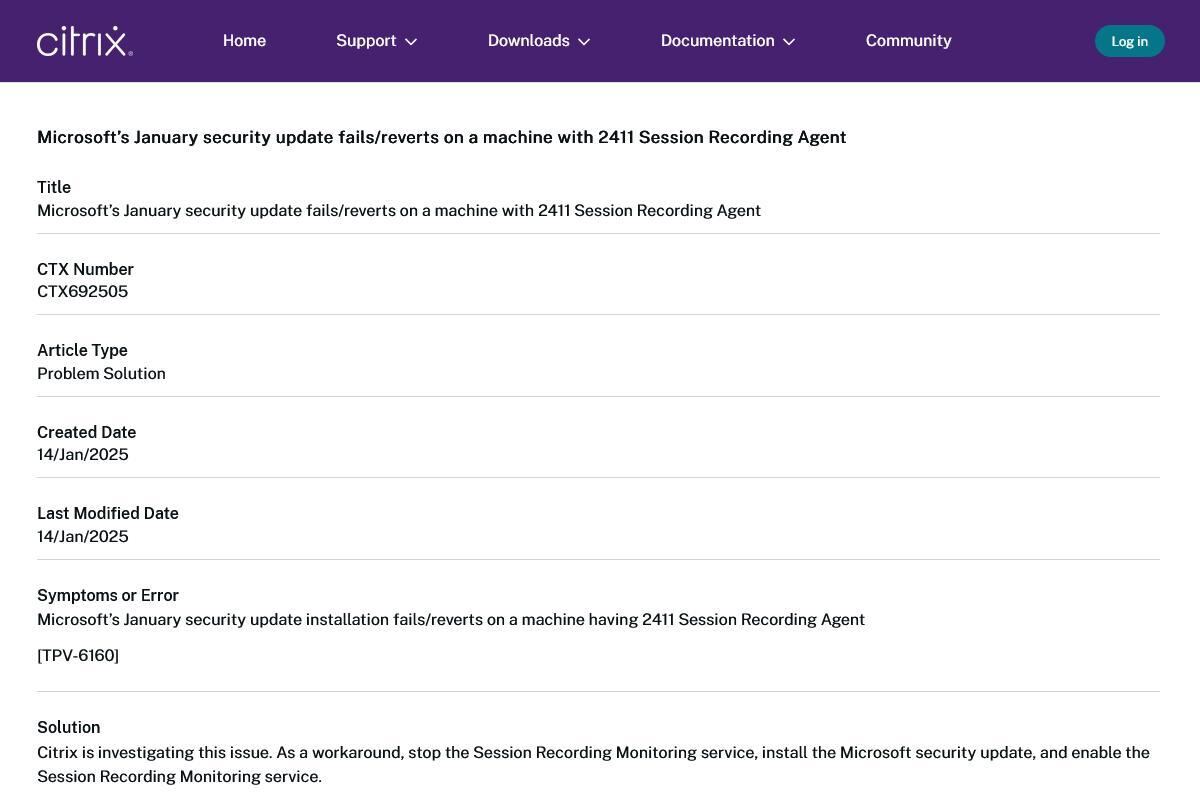This screenshot has height=800, width=1200.
Task: Click the Symptoms or Error heading
Action: (x=108, y=596)
